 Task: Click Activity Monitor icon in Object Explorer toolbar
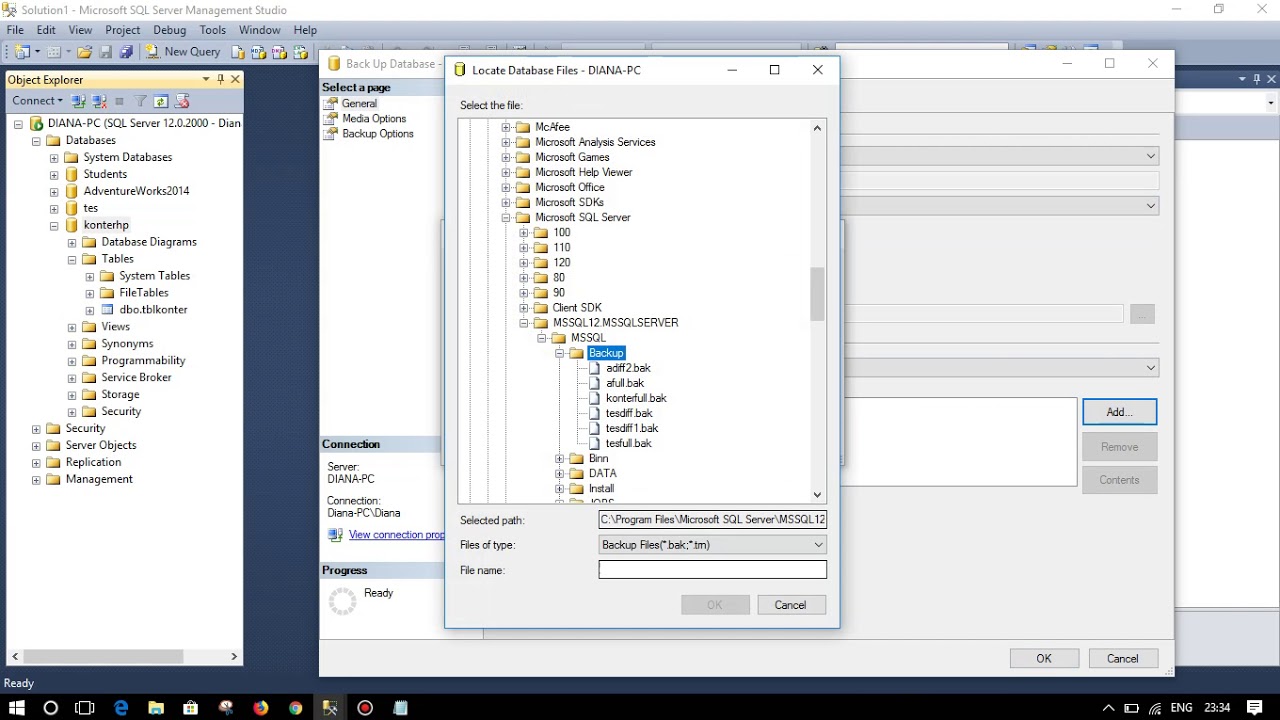181,101
